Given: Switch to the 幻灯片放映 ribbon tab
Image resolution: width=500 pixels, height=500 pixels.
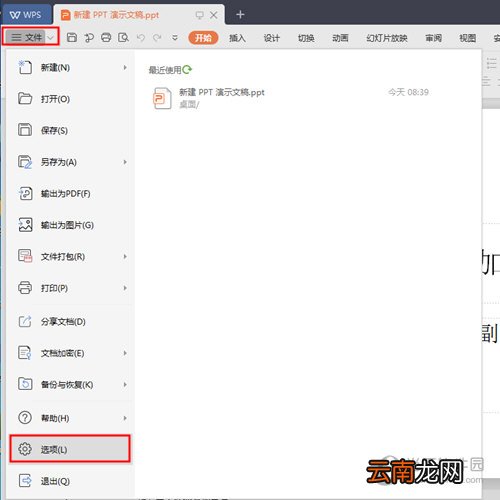Looking at the screenshot, I should (387, 38).
